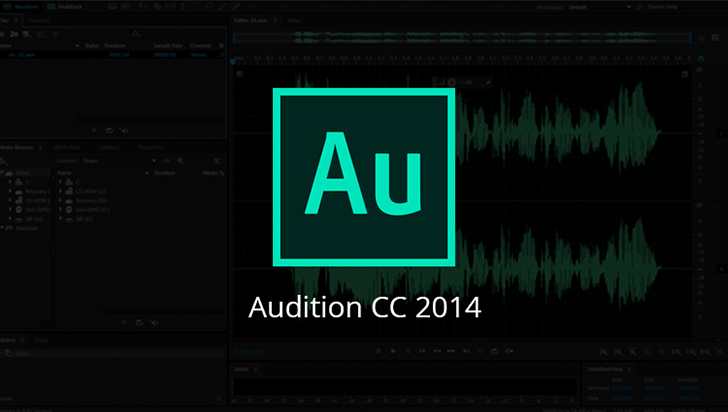Image resolution: width=728 pixels, height=412 pixels.
Task: Click New File icon in Files panel
Action: (x=26, y=34)
